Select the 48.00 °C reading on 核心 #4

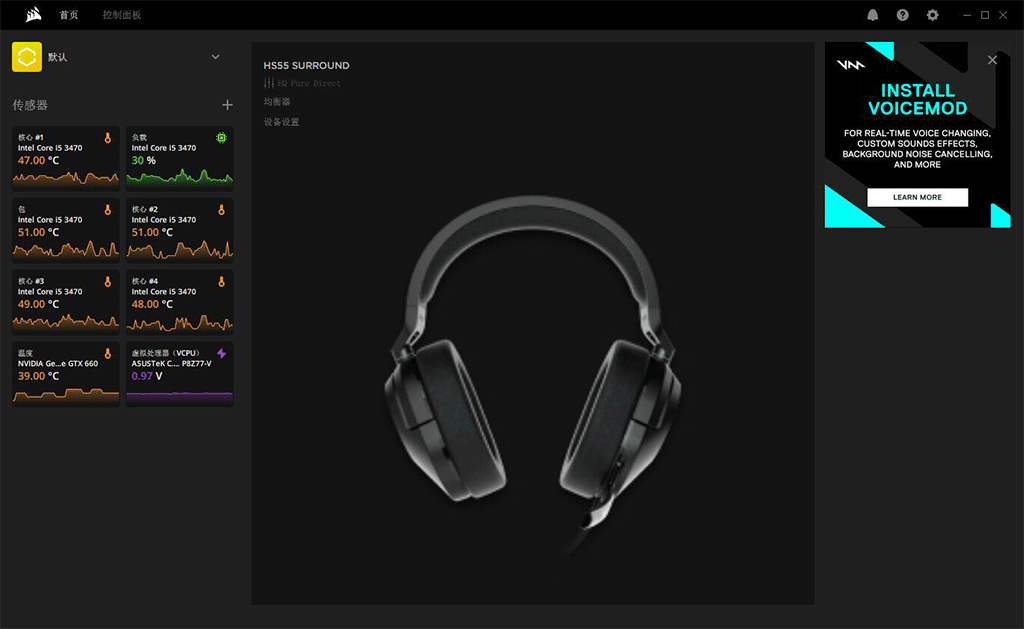pos(152,304)
